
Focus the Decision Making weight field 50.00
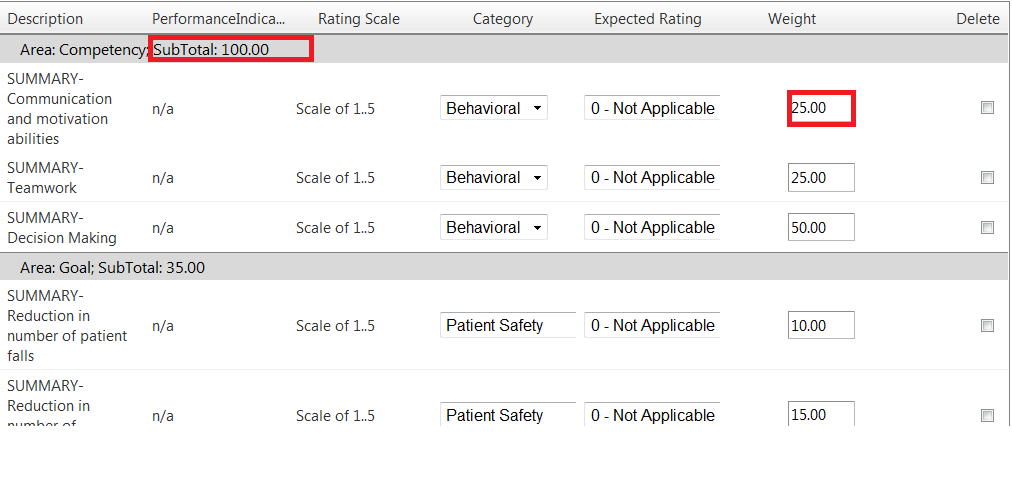(821, 228)
